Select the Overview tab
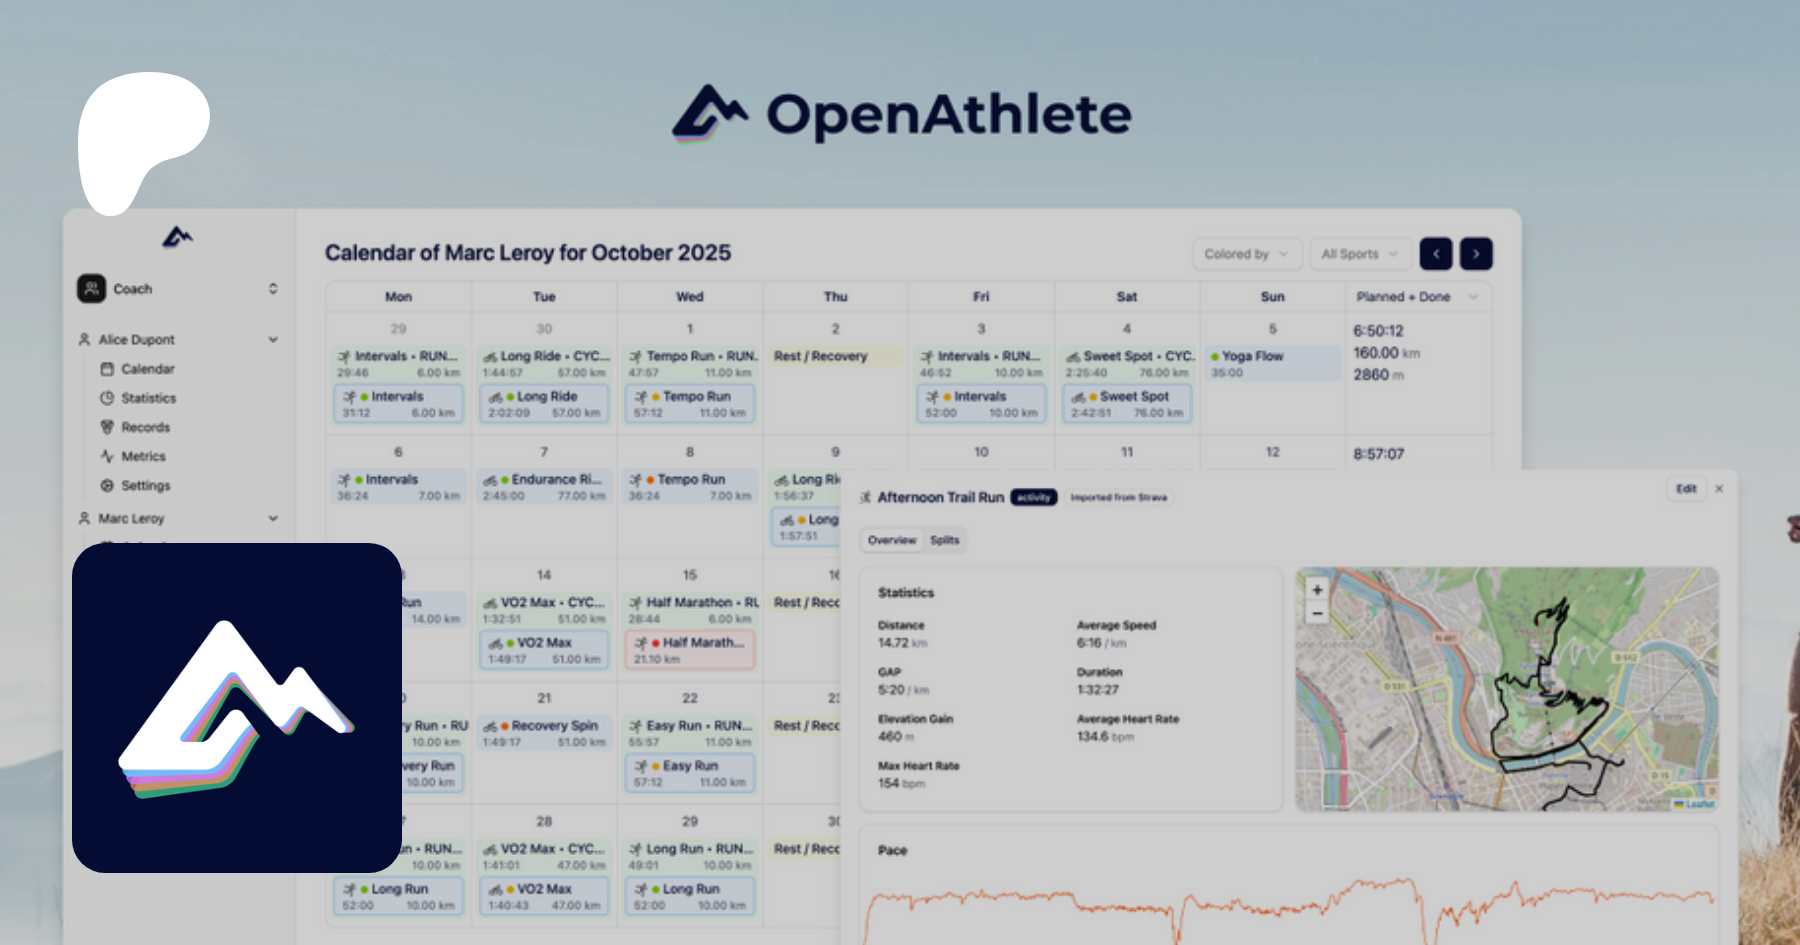The image size is (1800, 945). click(x=891, y=540)
